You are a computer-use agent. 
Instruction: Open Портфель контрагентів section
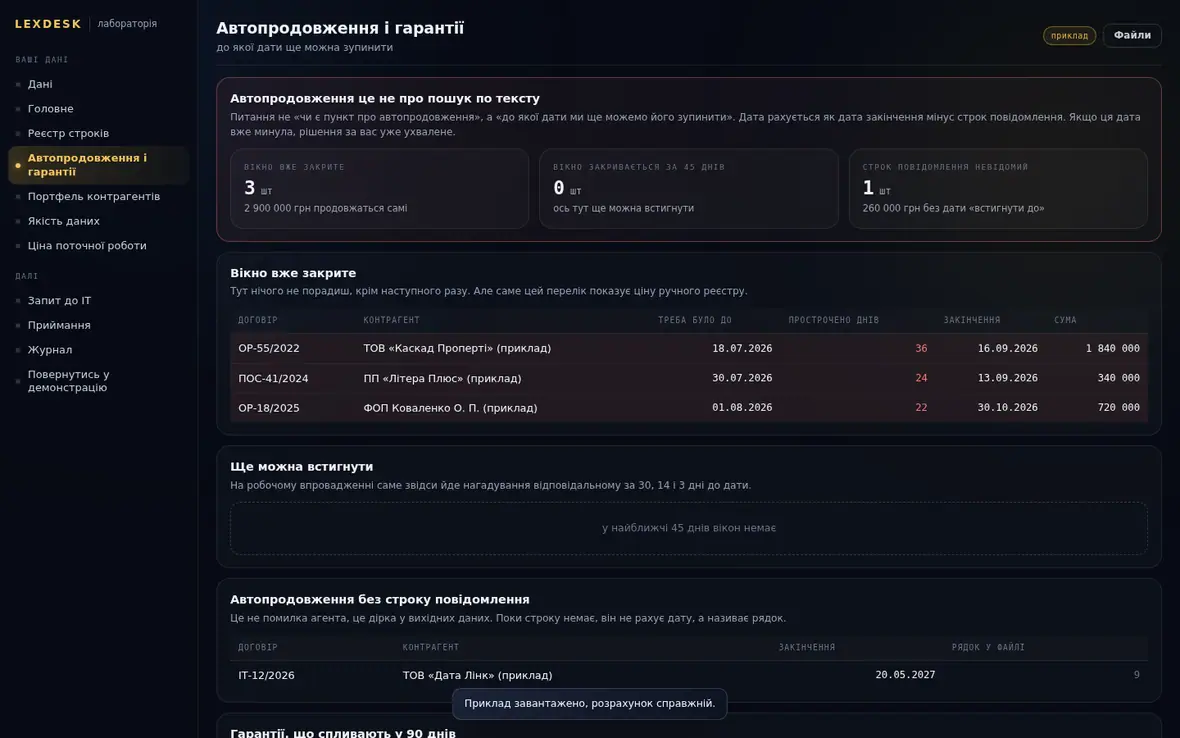pos(98,196)
